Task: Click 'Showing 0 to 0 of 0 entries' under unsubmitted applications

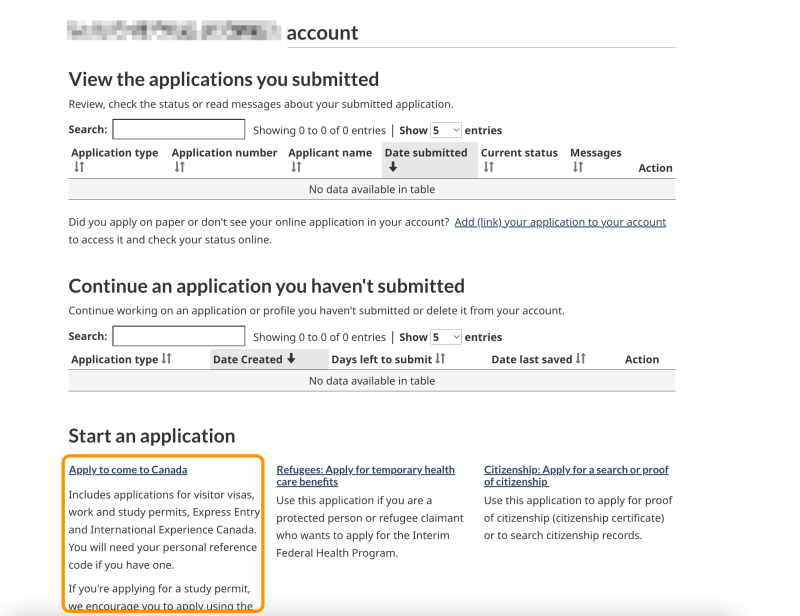Action: 319,337
